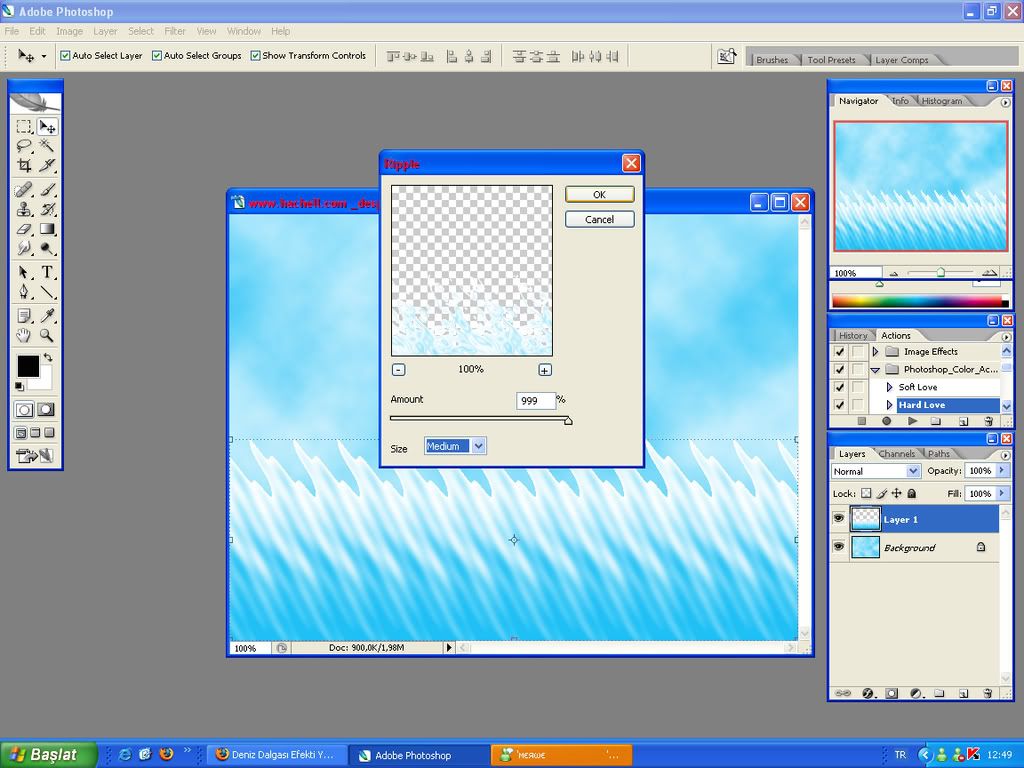Click the Actions record button
This screenshot has height=768, width=1024.
(x=886, y=421)
